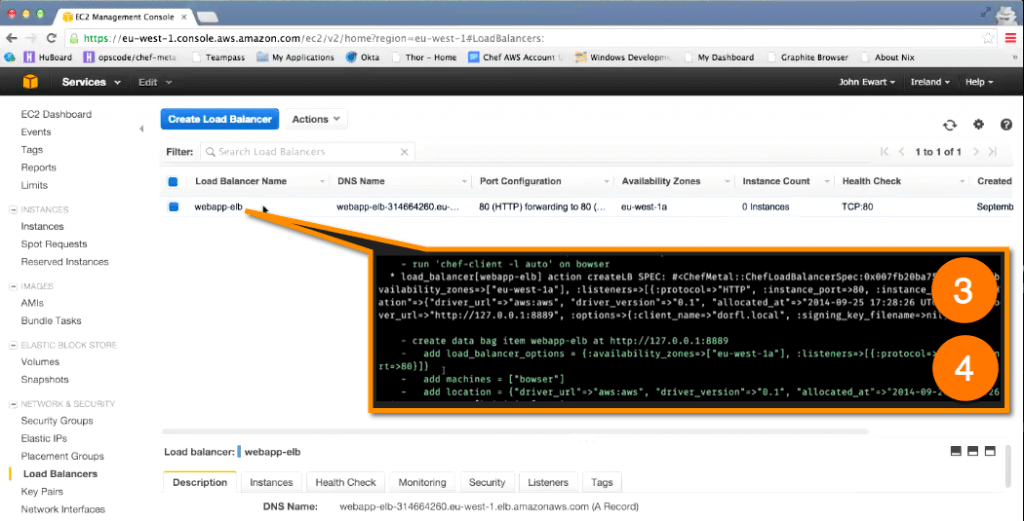
Task: Click the Search Load Balancers filter field
Action: [x=307, y=152]
